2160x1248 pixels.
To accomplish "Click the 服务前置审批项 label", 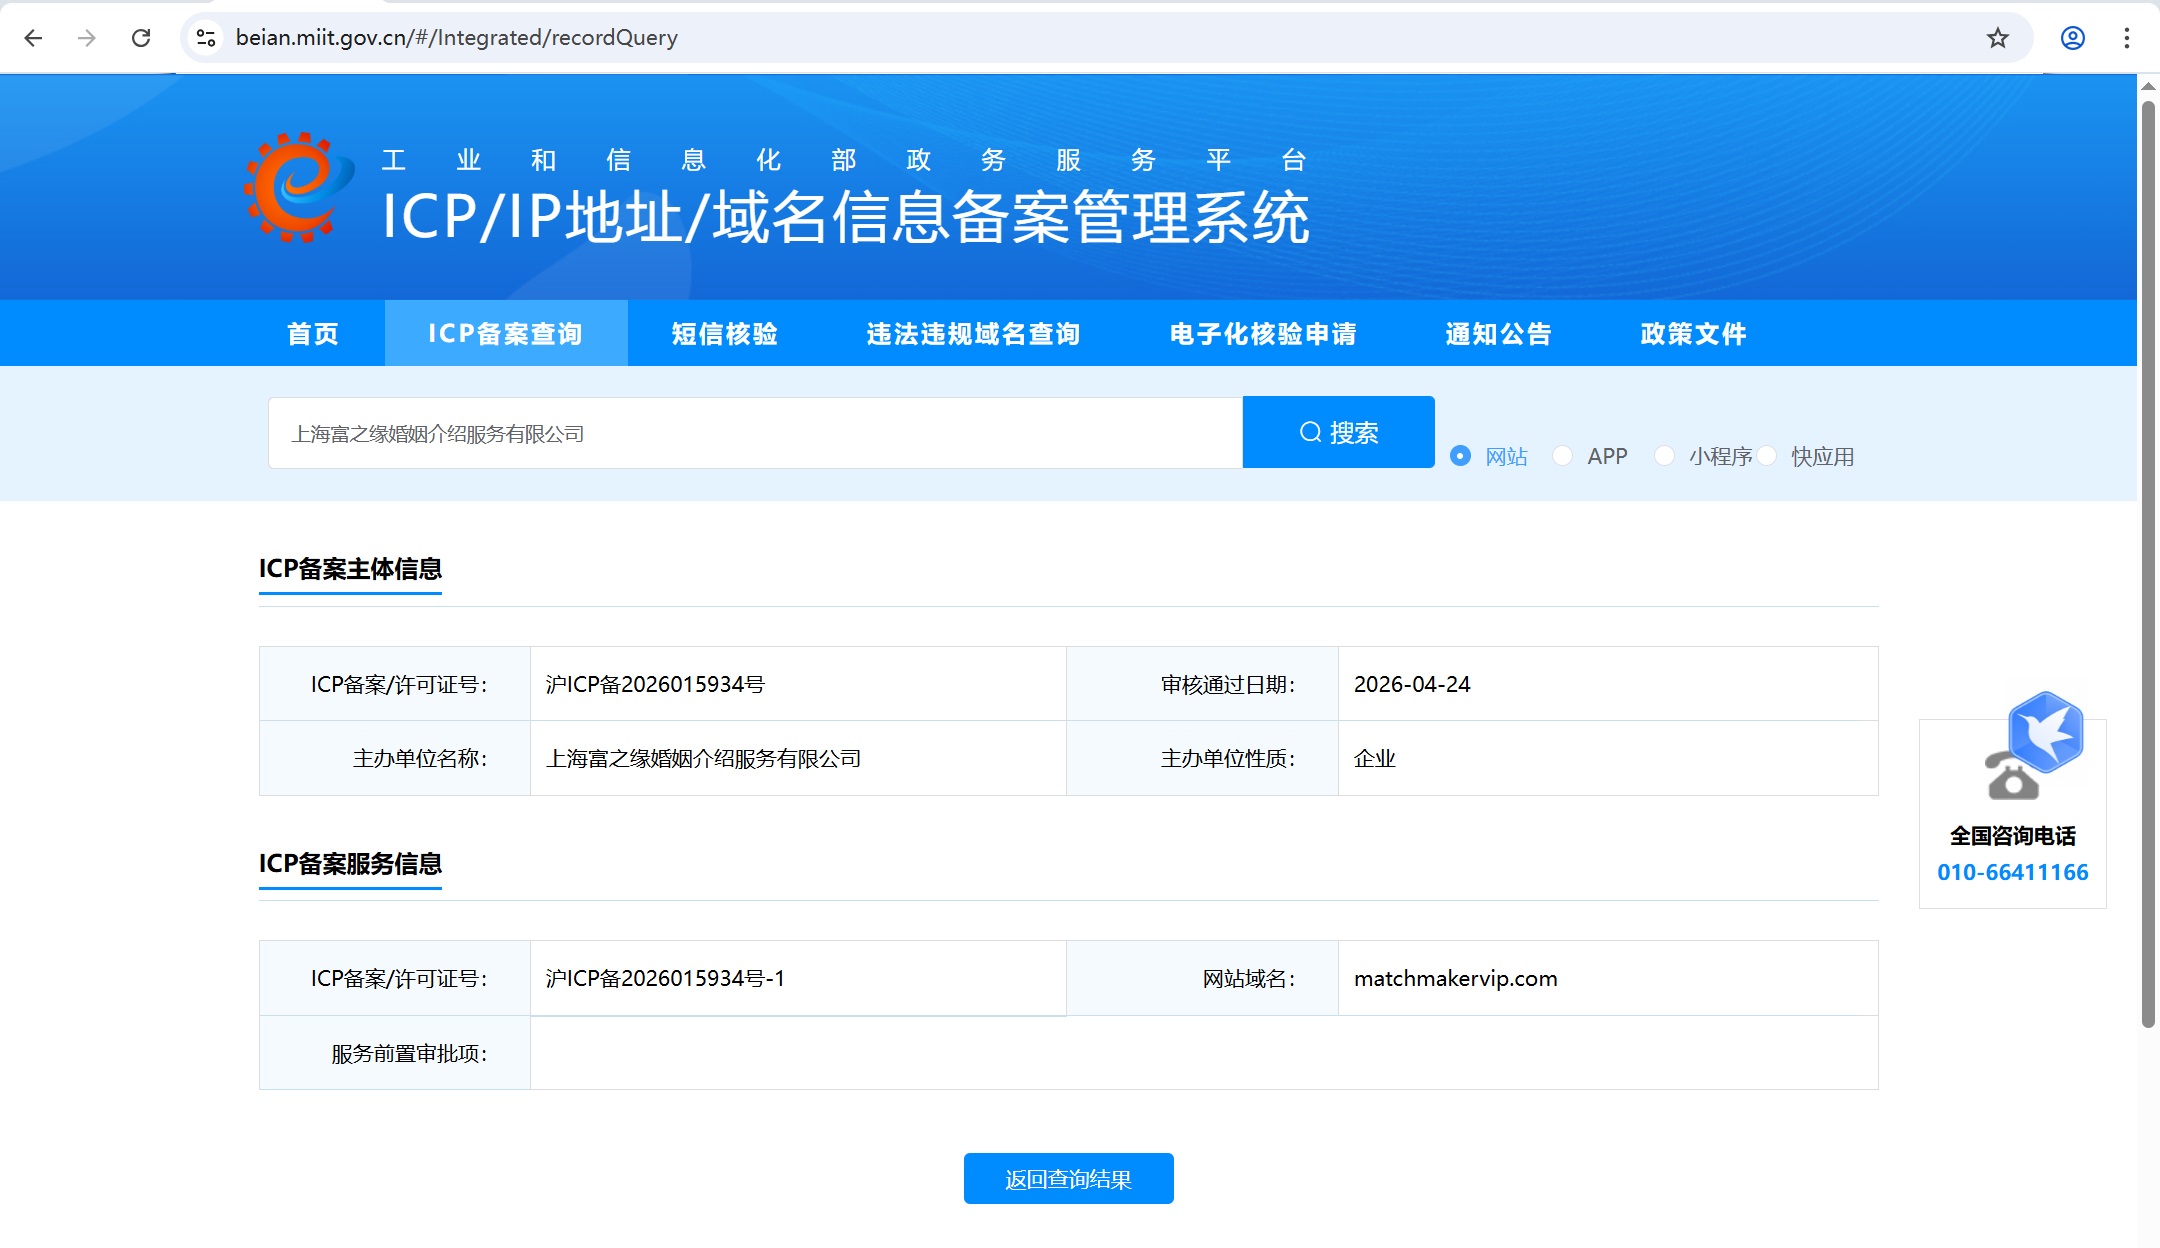I will click(409, 1053).
